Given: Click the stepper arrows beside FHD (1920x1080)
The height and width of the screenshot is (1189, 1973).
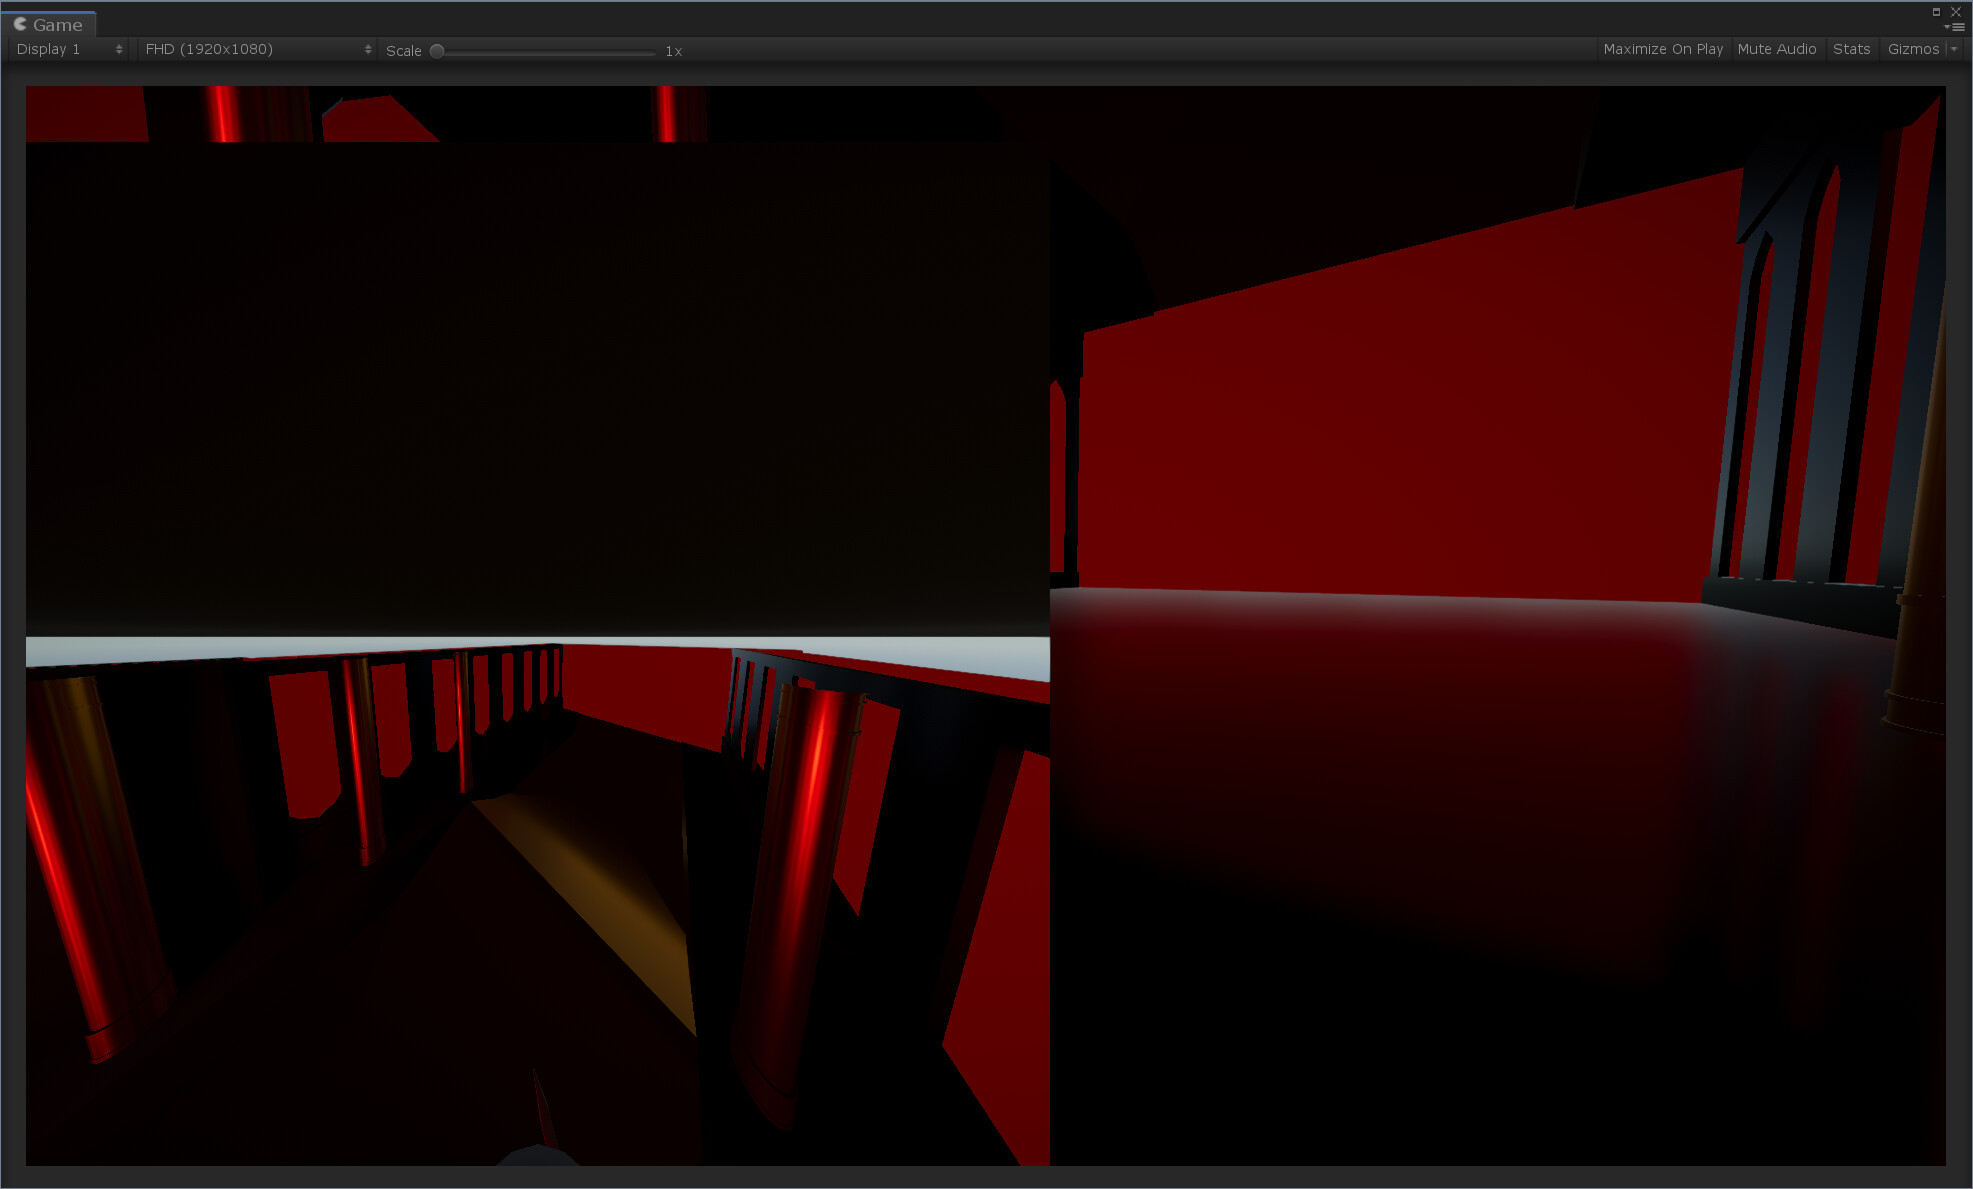Looking at the screenshot, I should tap(367, 48).
